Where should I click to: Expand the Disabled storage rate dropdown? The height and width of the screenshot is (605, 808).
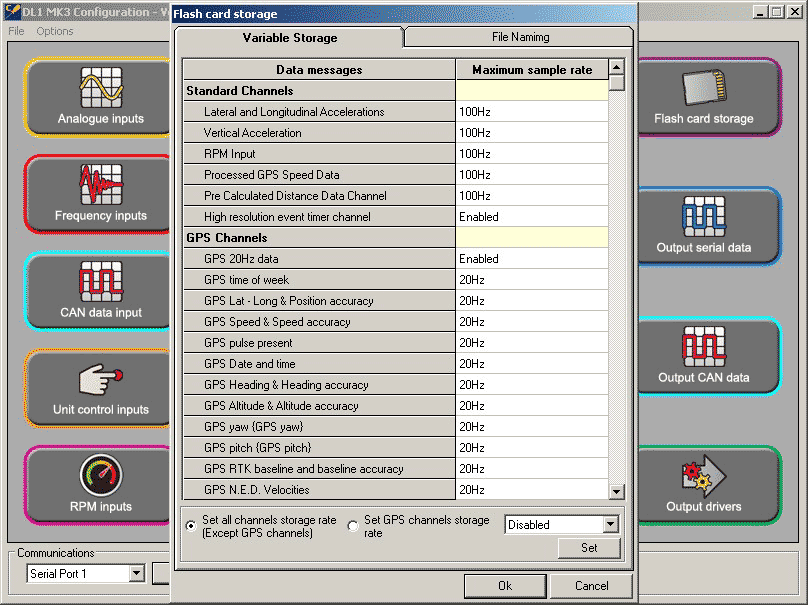click(611, 524)
